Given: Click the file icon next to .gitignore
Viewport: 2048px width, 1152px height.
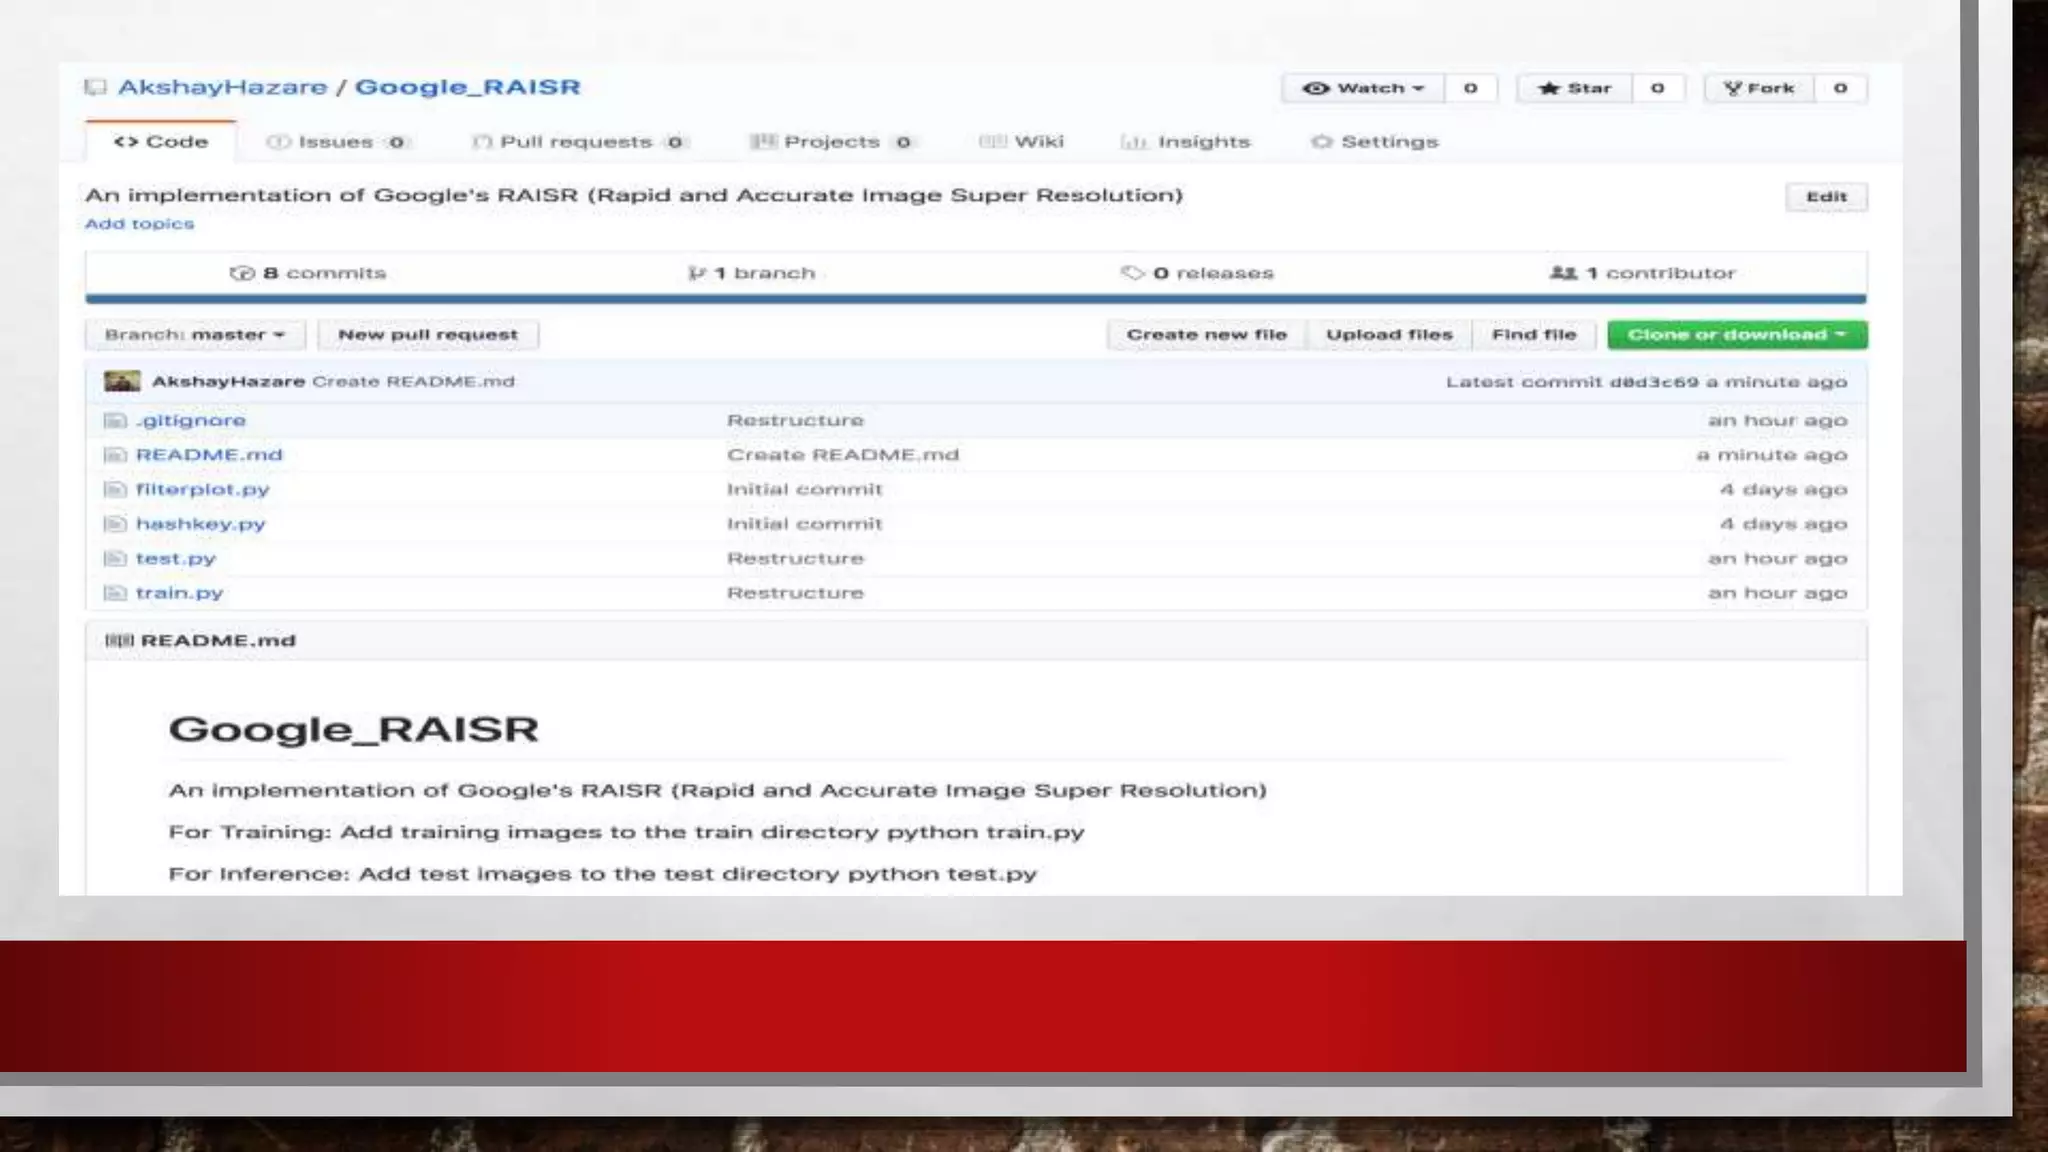Looking at the screenshot, I should click(116, 421).
